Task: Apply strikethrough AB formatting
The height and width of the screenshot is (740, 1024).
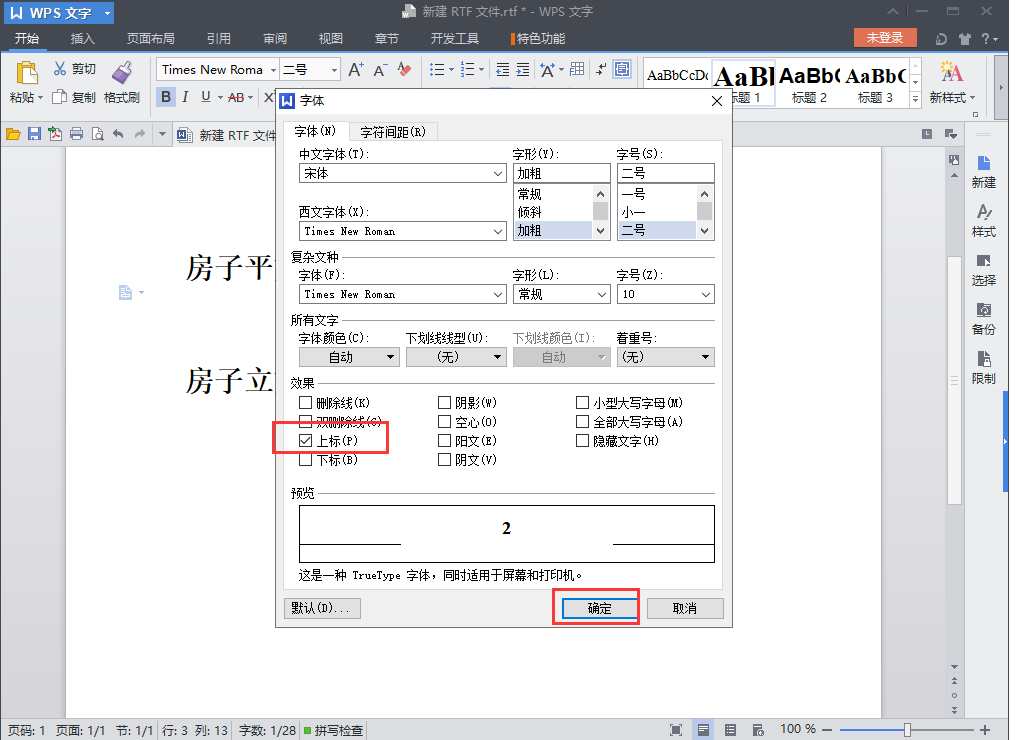Action: tap(236, 97)
